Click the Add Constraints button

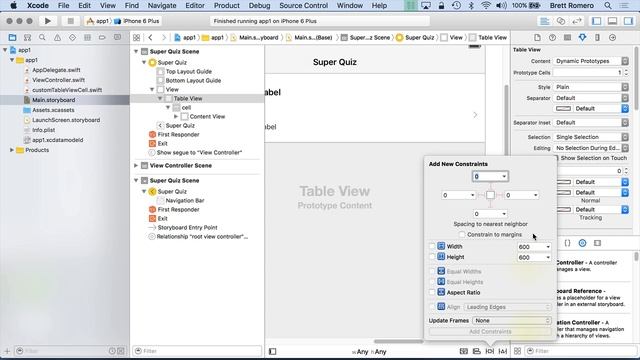point(490,331)
